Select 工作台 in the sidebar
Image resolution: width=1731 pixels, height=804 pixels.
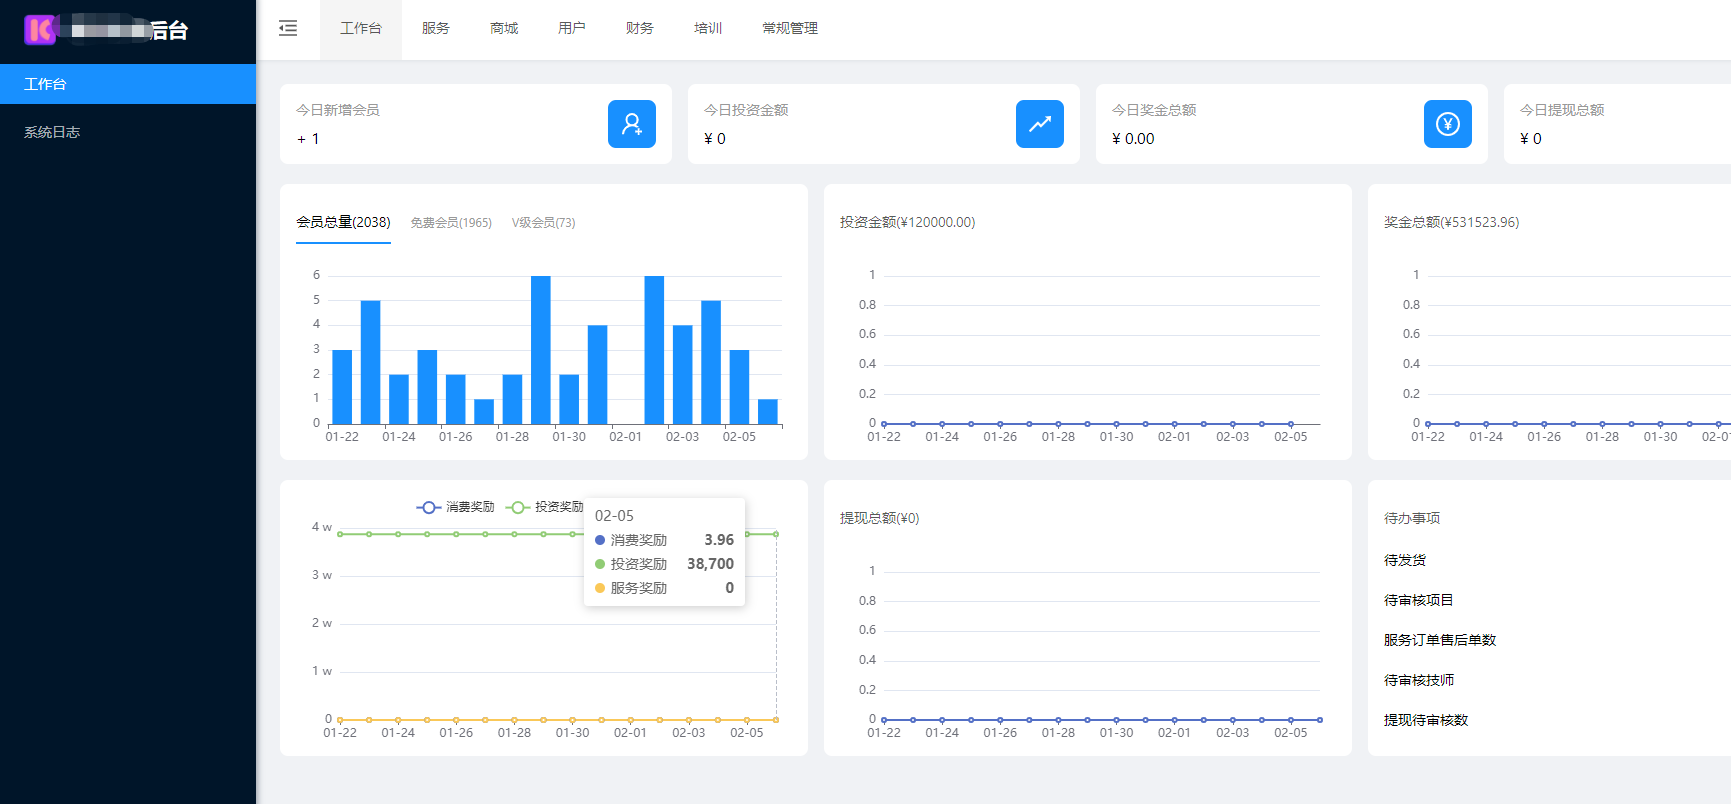pyautogui.click(x=128, y=84)
